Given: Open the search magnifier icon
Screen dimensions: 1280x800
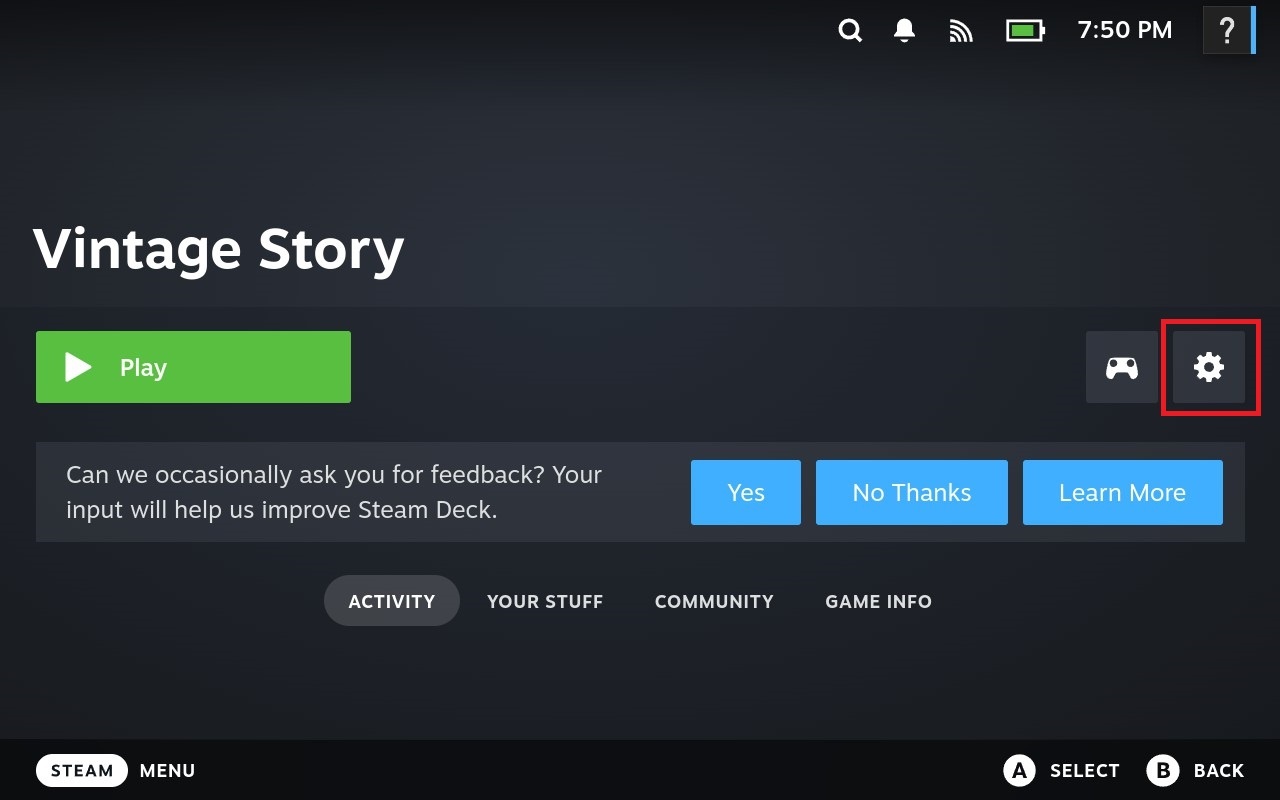Looking at the screenshot, I should [850, 31].
